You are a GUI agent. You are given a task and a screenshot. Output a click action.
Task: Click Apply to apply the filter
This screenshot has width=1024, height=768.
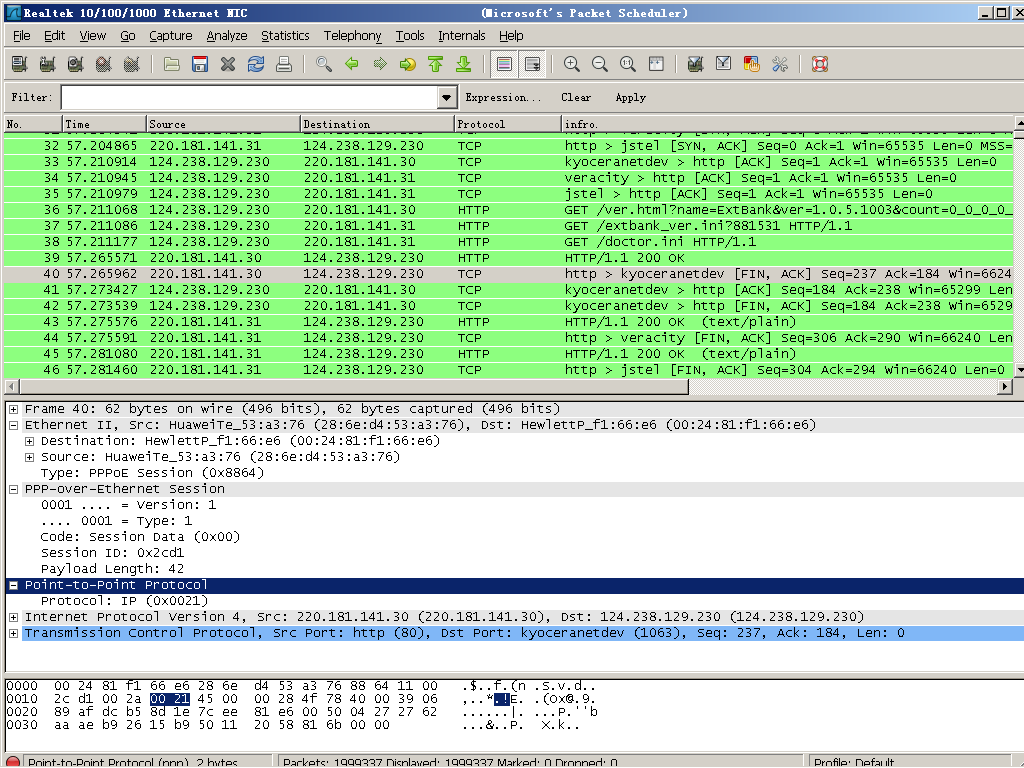click(630, 98)
